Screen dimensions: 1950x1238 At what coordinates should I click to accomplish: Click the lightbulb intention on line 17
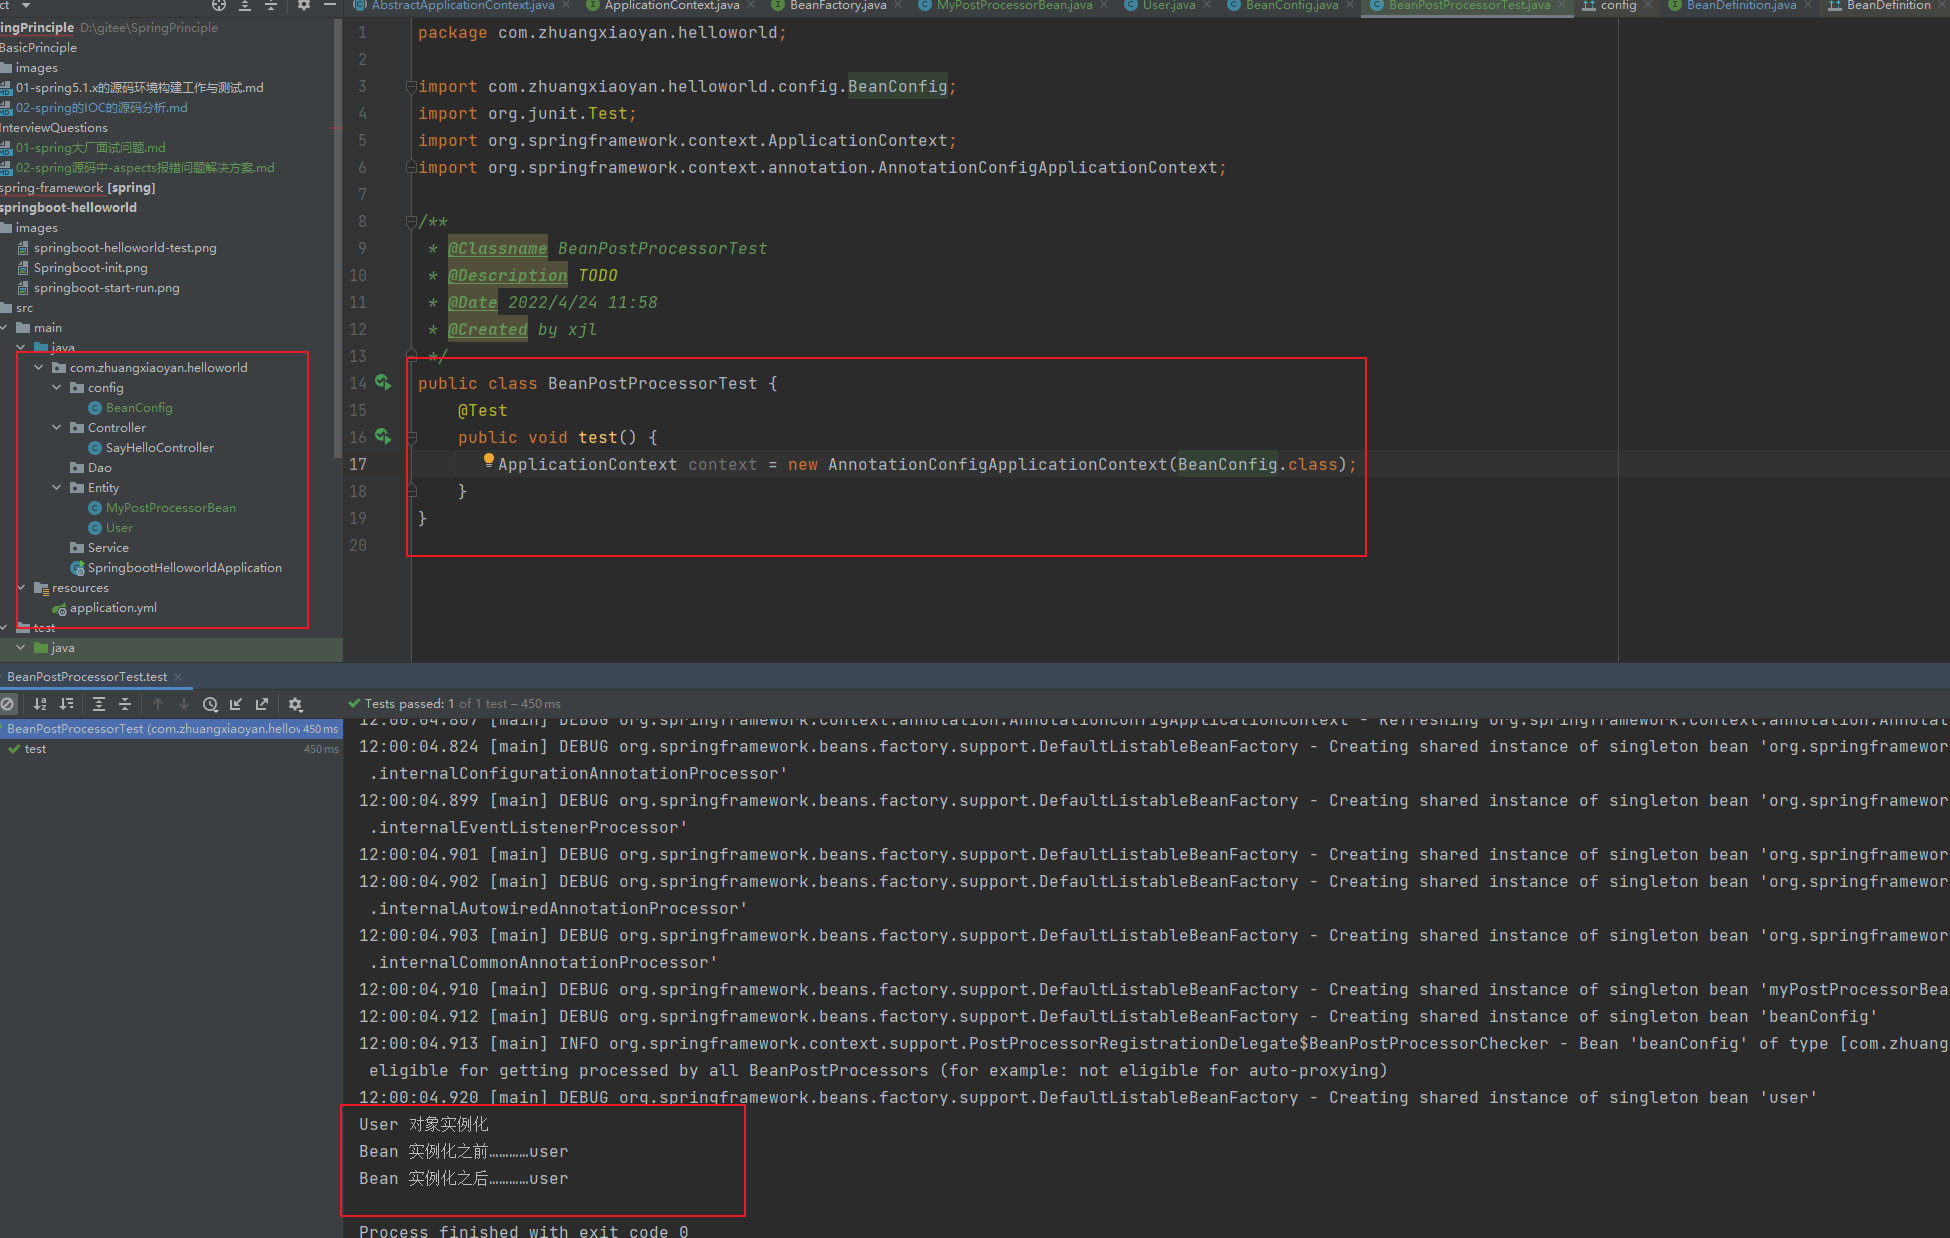click(x=489, y=460)
